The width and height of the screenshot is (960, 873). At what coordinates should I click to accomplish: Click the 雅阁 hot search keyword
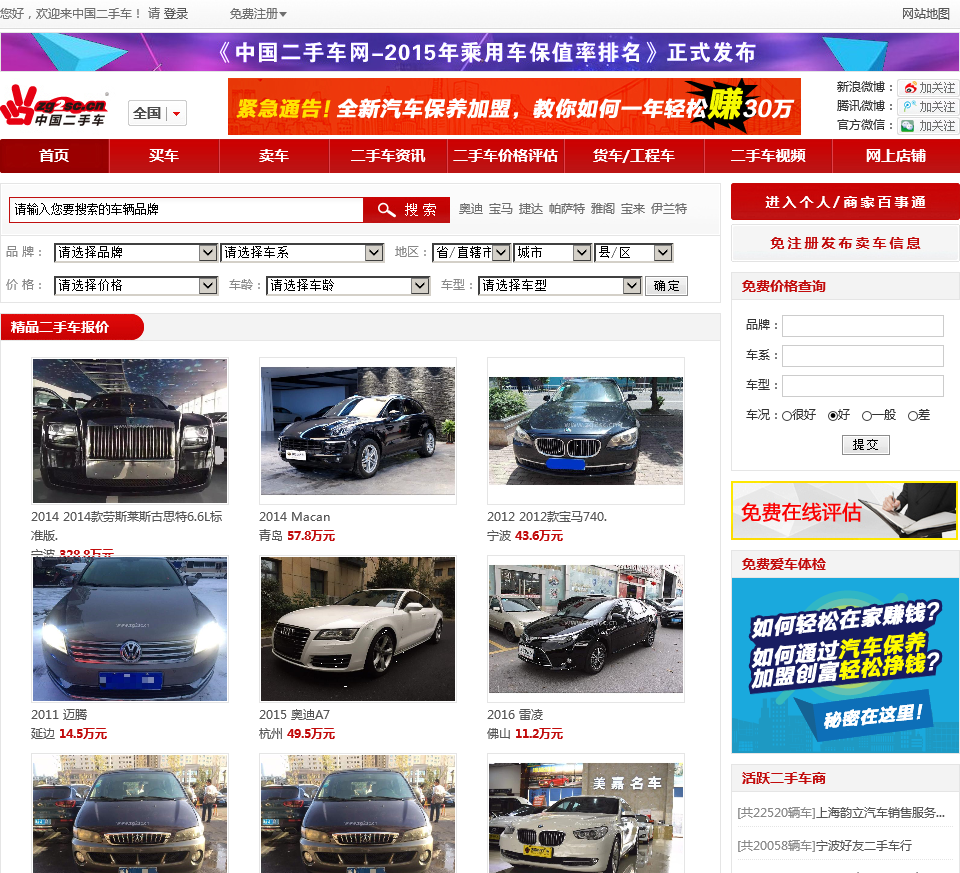603,209
